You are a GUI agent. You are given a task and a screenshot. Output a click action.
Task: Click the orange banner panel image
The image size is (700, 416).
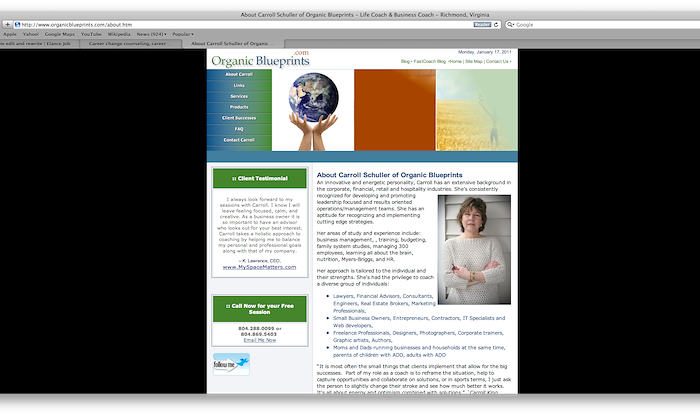[x=395, y=110]
